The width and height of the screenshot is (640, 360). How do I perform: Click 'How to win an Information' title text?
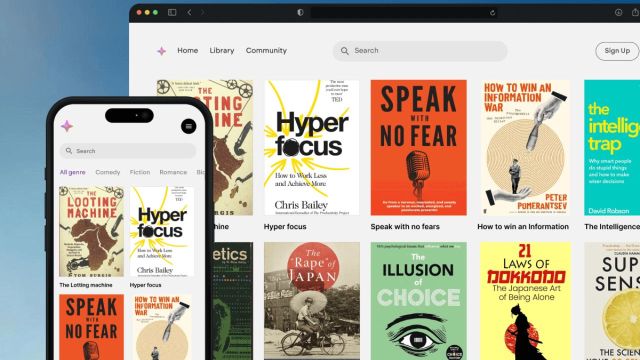[x=523, y=227]
